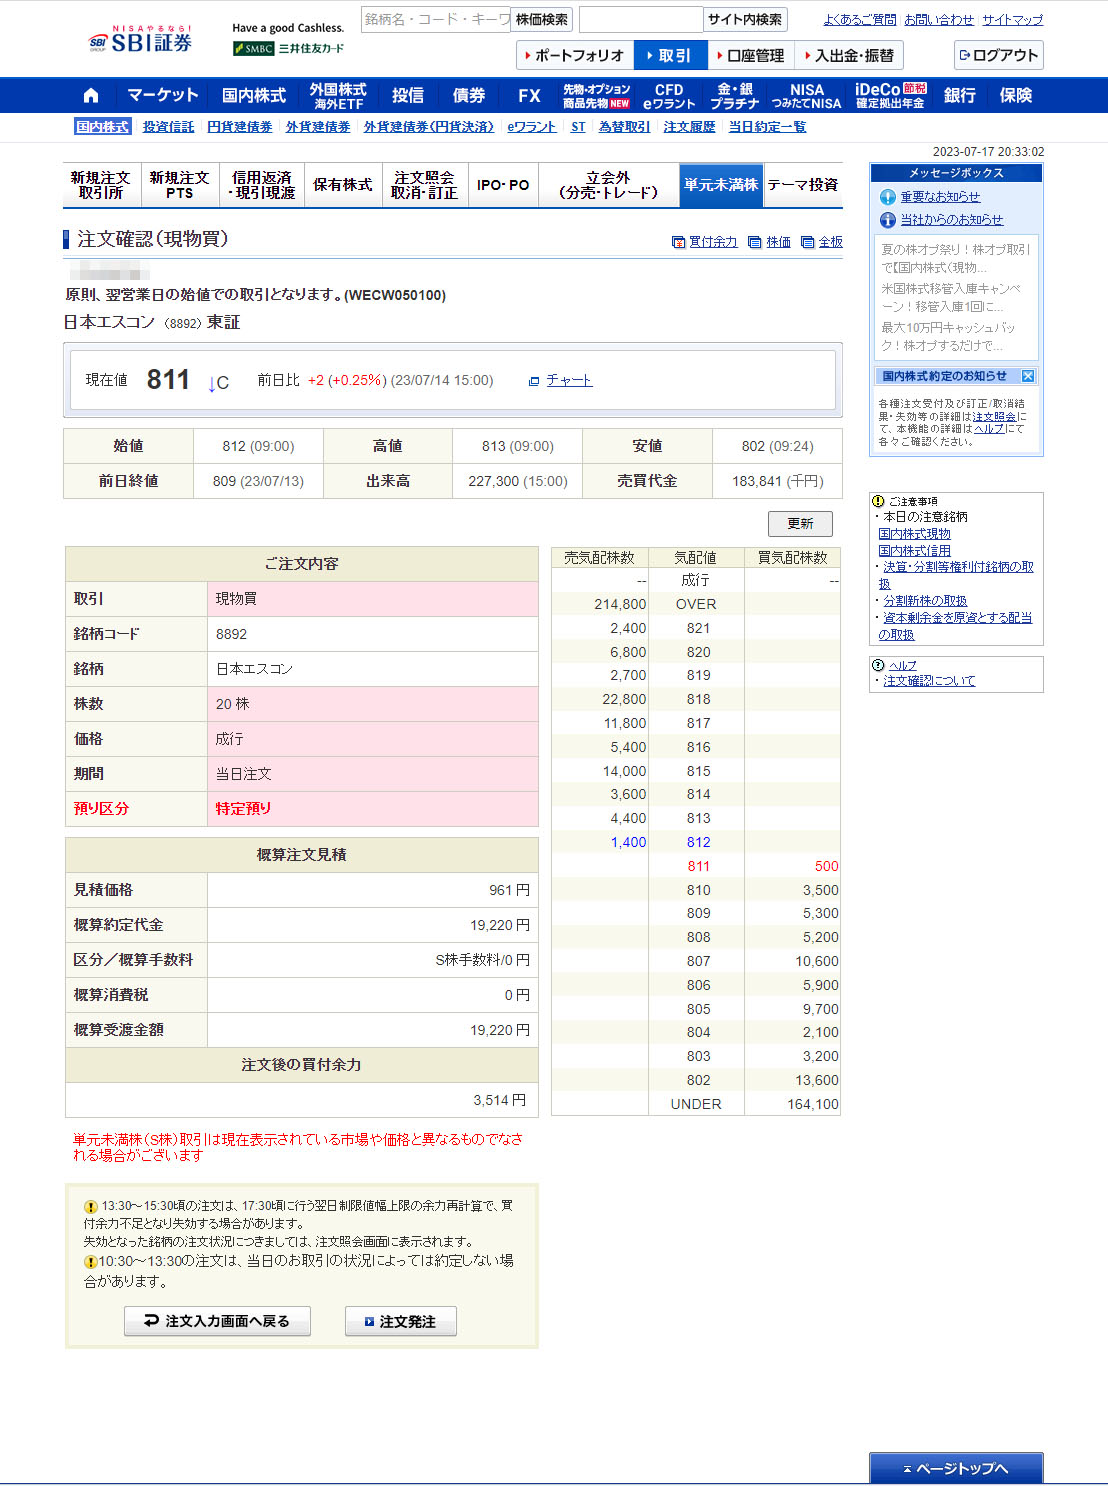
Task: Select 国内株式 in main navigation
Action: click(253, 96)
